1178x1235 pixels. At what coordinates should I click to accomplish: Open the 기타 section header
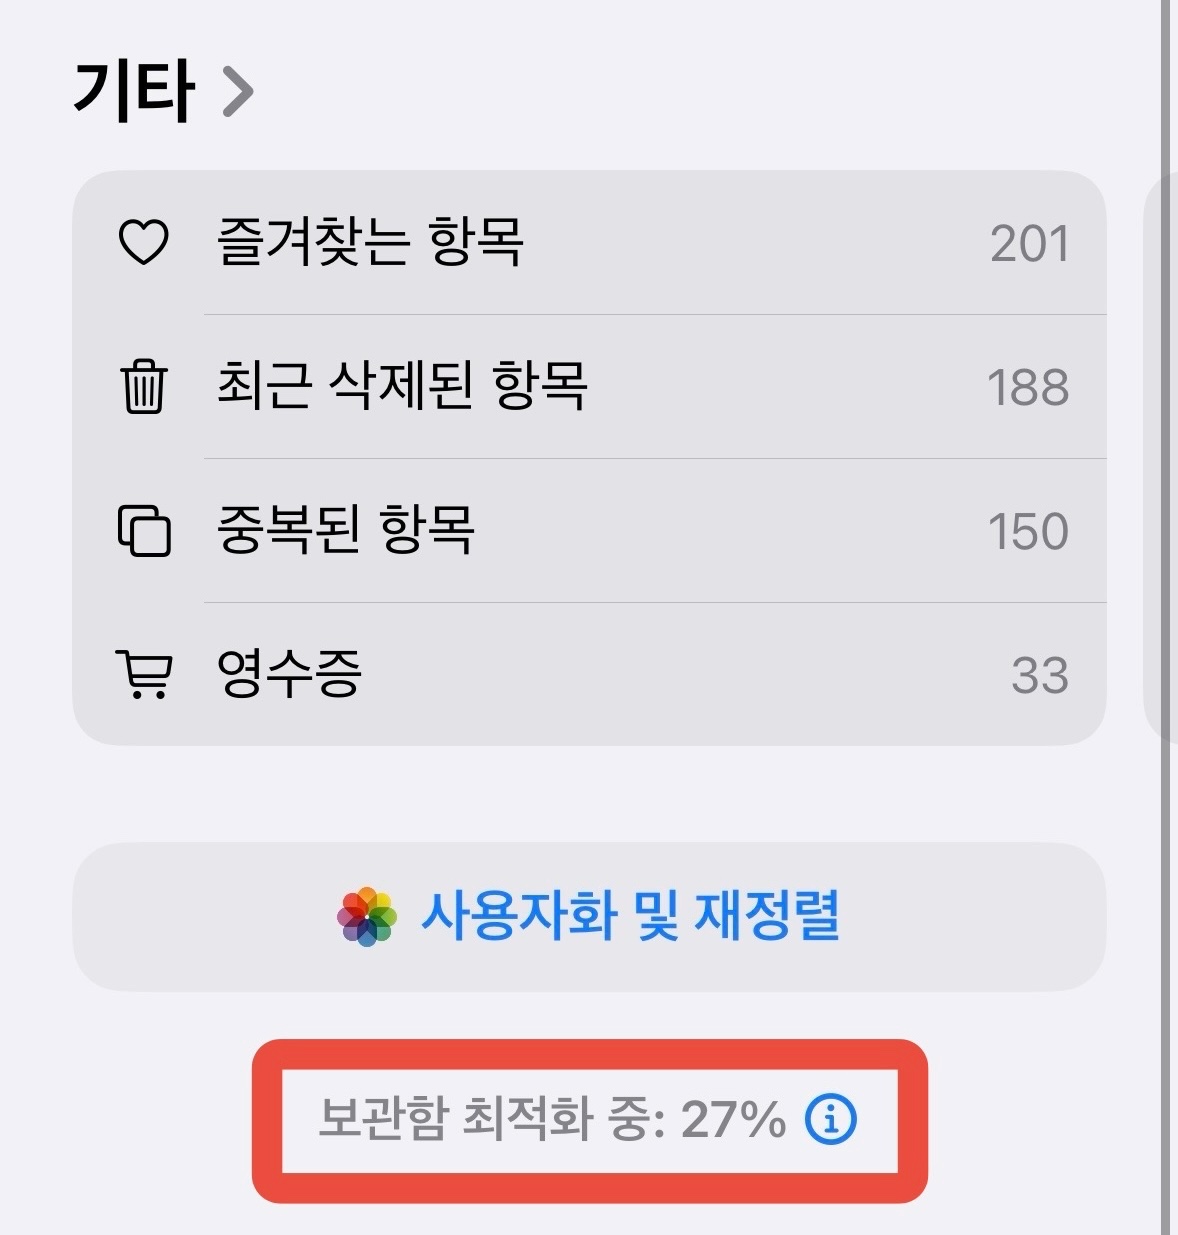click(x=134, y=92)
